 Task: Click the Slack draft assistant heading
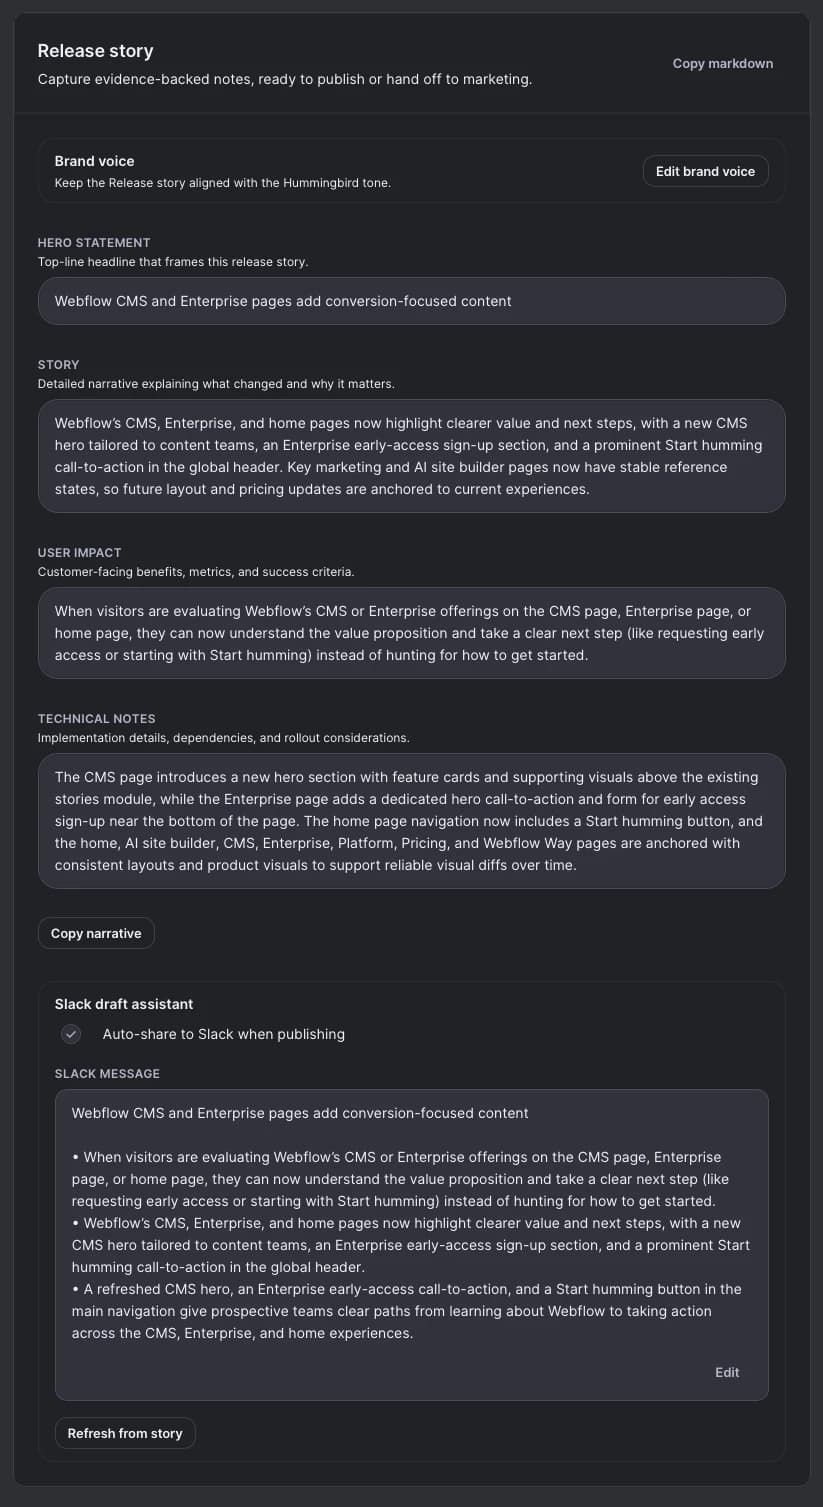coord(123,1004)
